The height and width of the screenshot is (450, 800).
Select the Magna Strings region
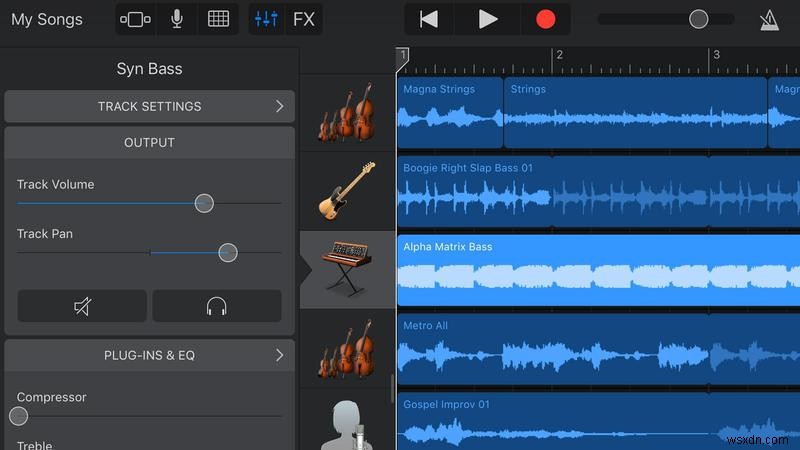450,113
